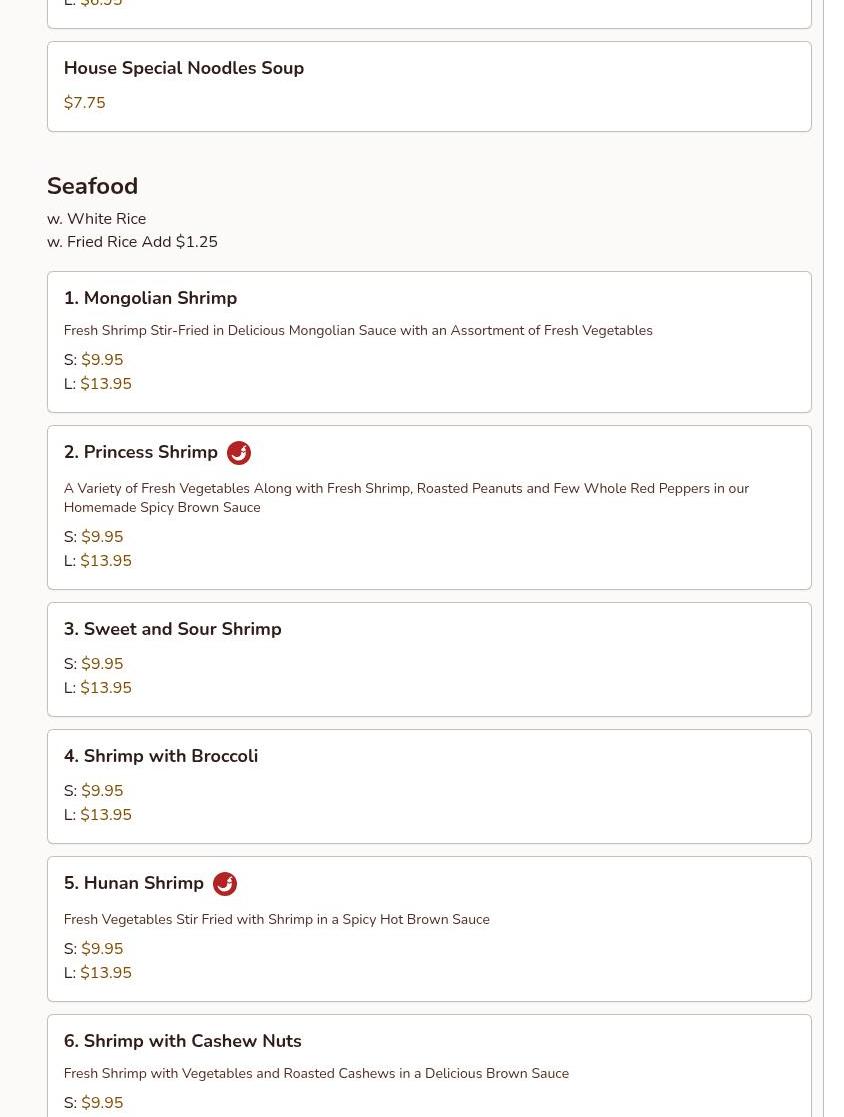
Task: Click the Princess Shrimp description text
Action: (406, 498)
